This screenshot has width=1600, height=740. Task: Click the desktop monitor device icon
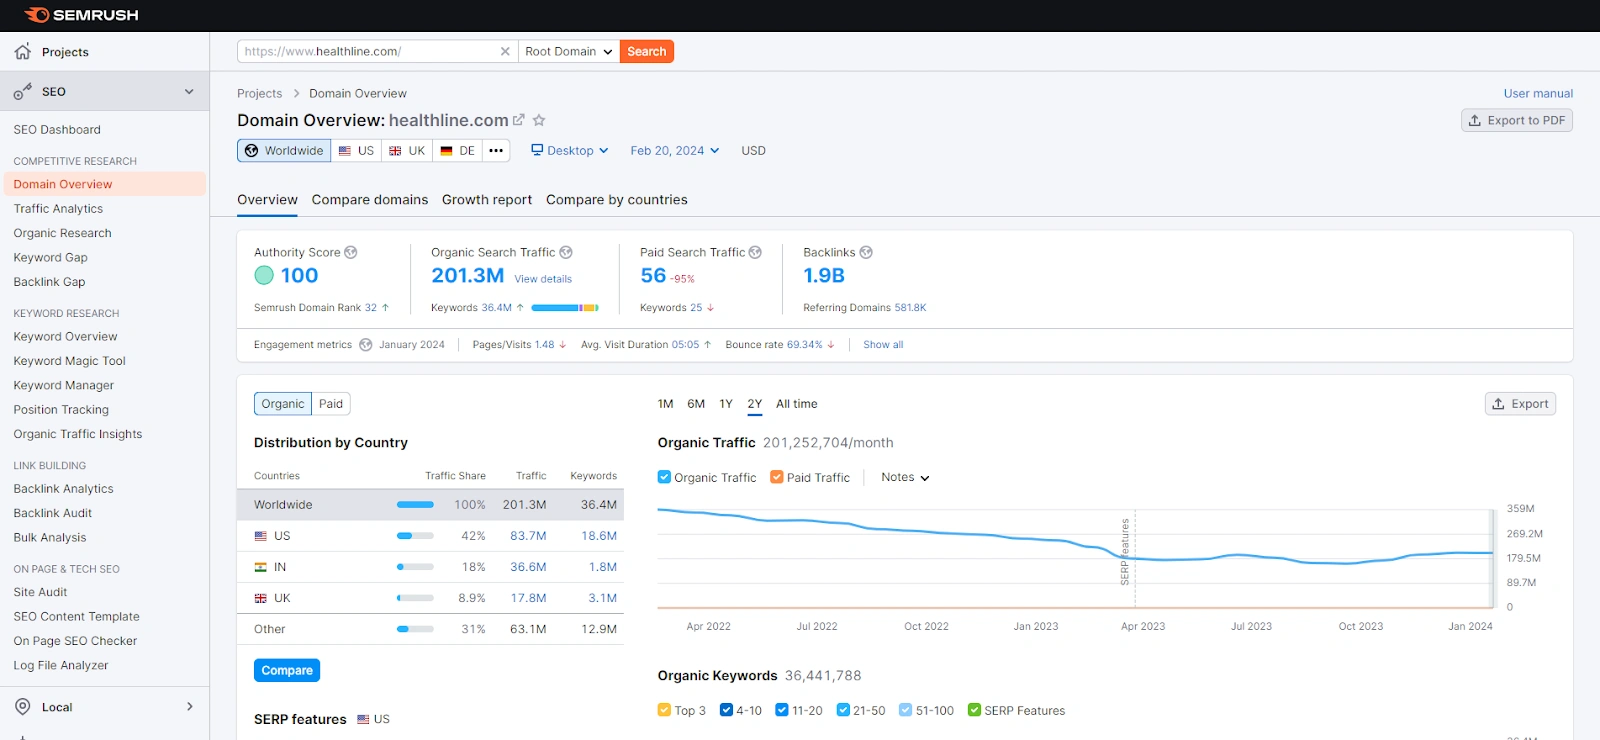(537, 150)
